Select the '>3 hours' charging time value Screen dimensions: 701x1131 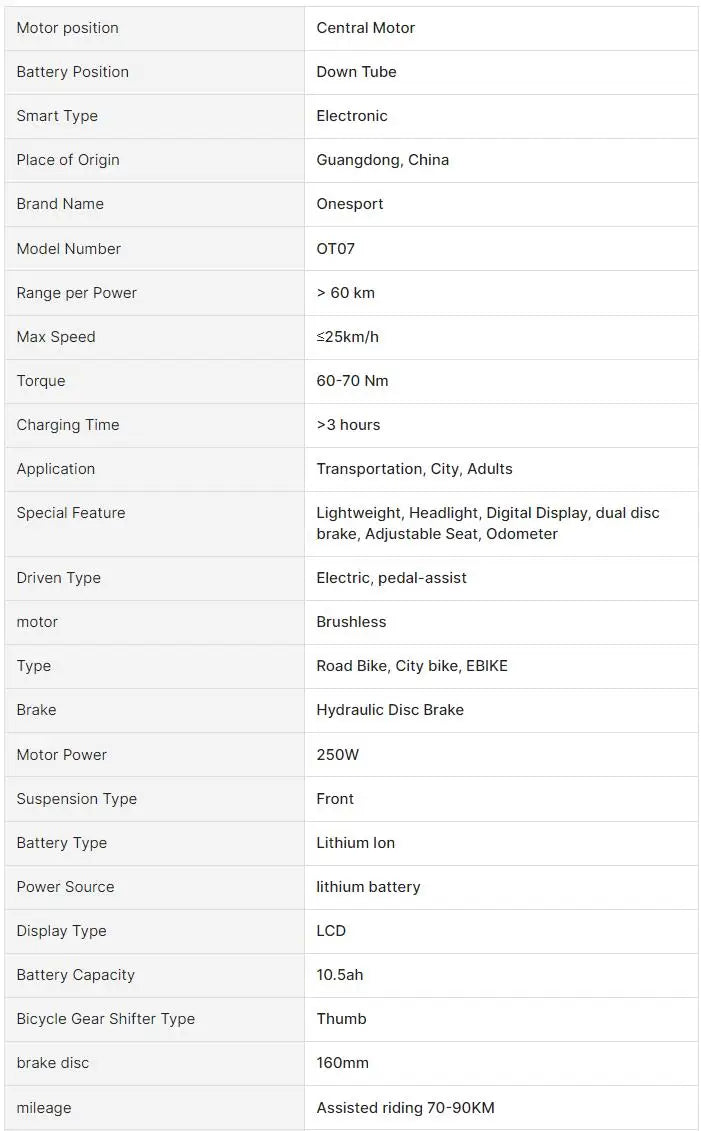point(348,425)
